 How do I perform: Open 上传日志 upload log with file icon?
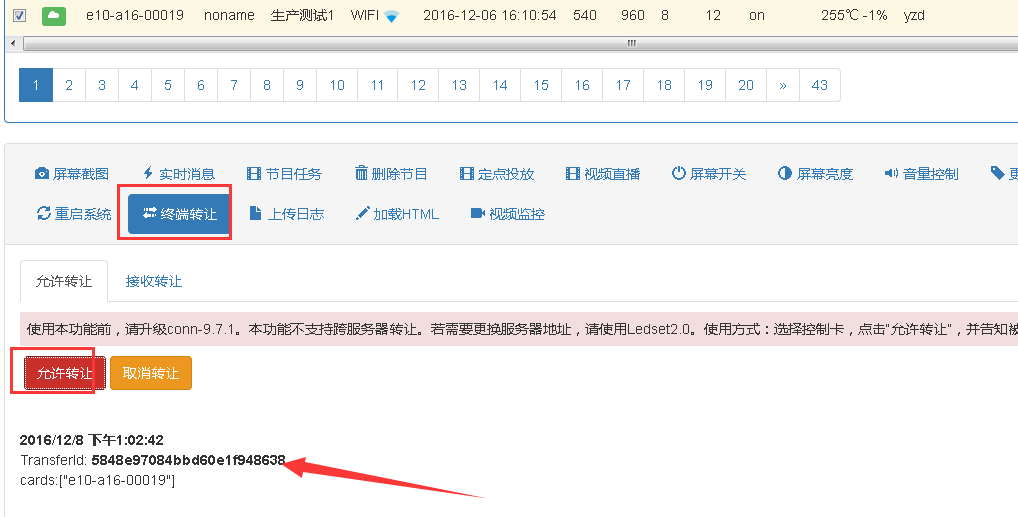click(287, 214)
